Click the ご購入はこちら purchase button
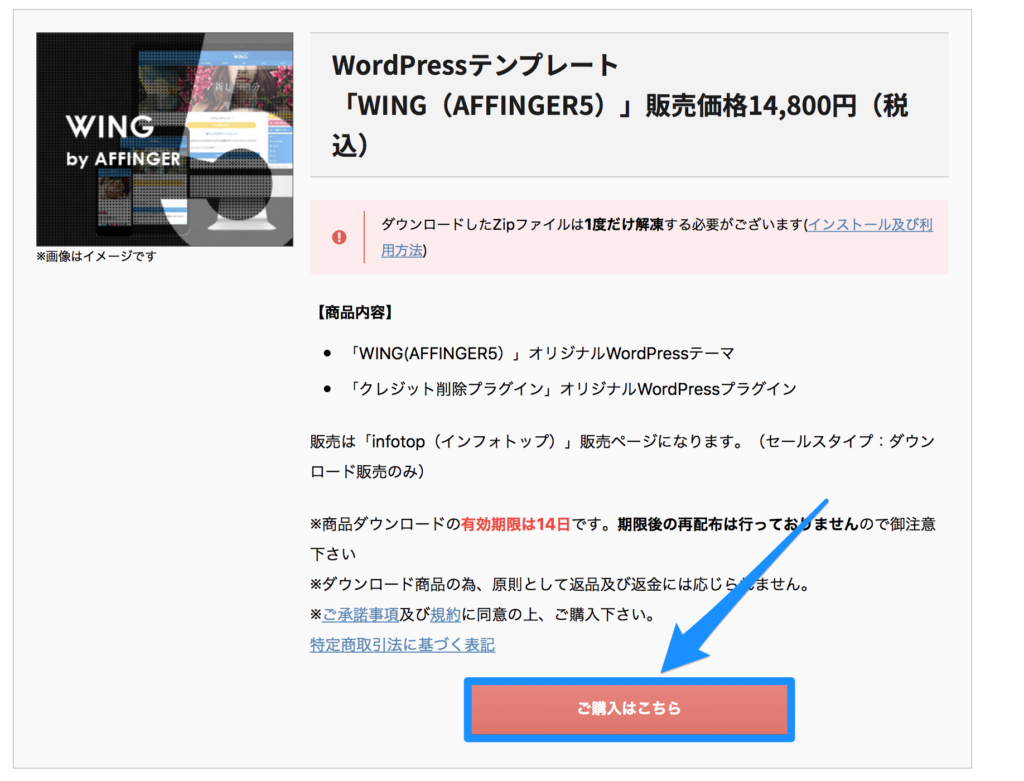 (629, 709)
